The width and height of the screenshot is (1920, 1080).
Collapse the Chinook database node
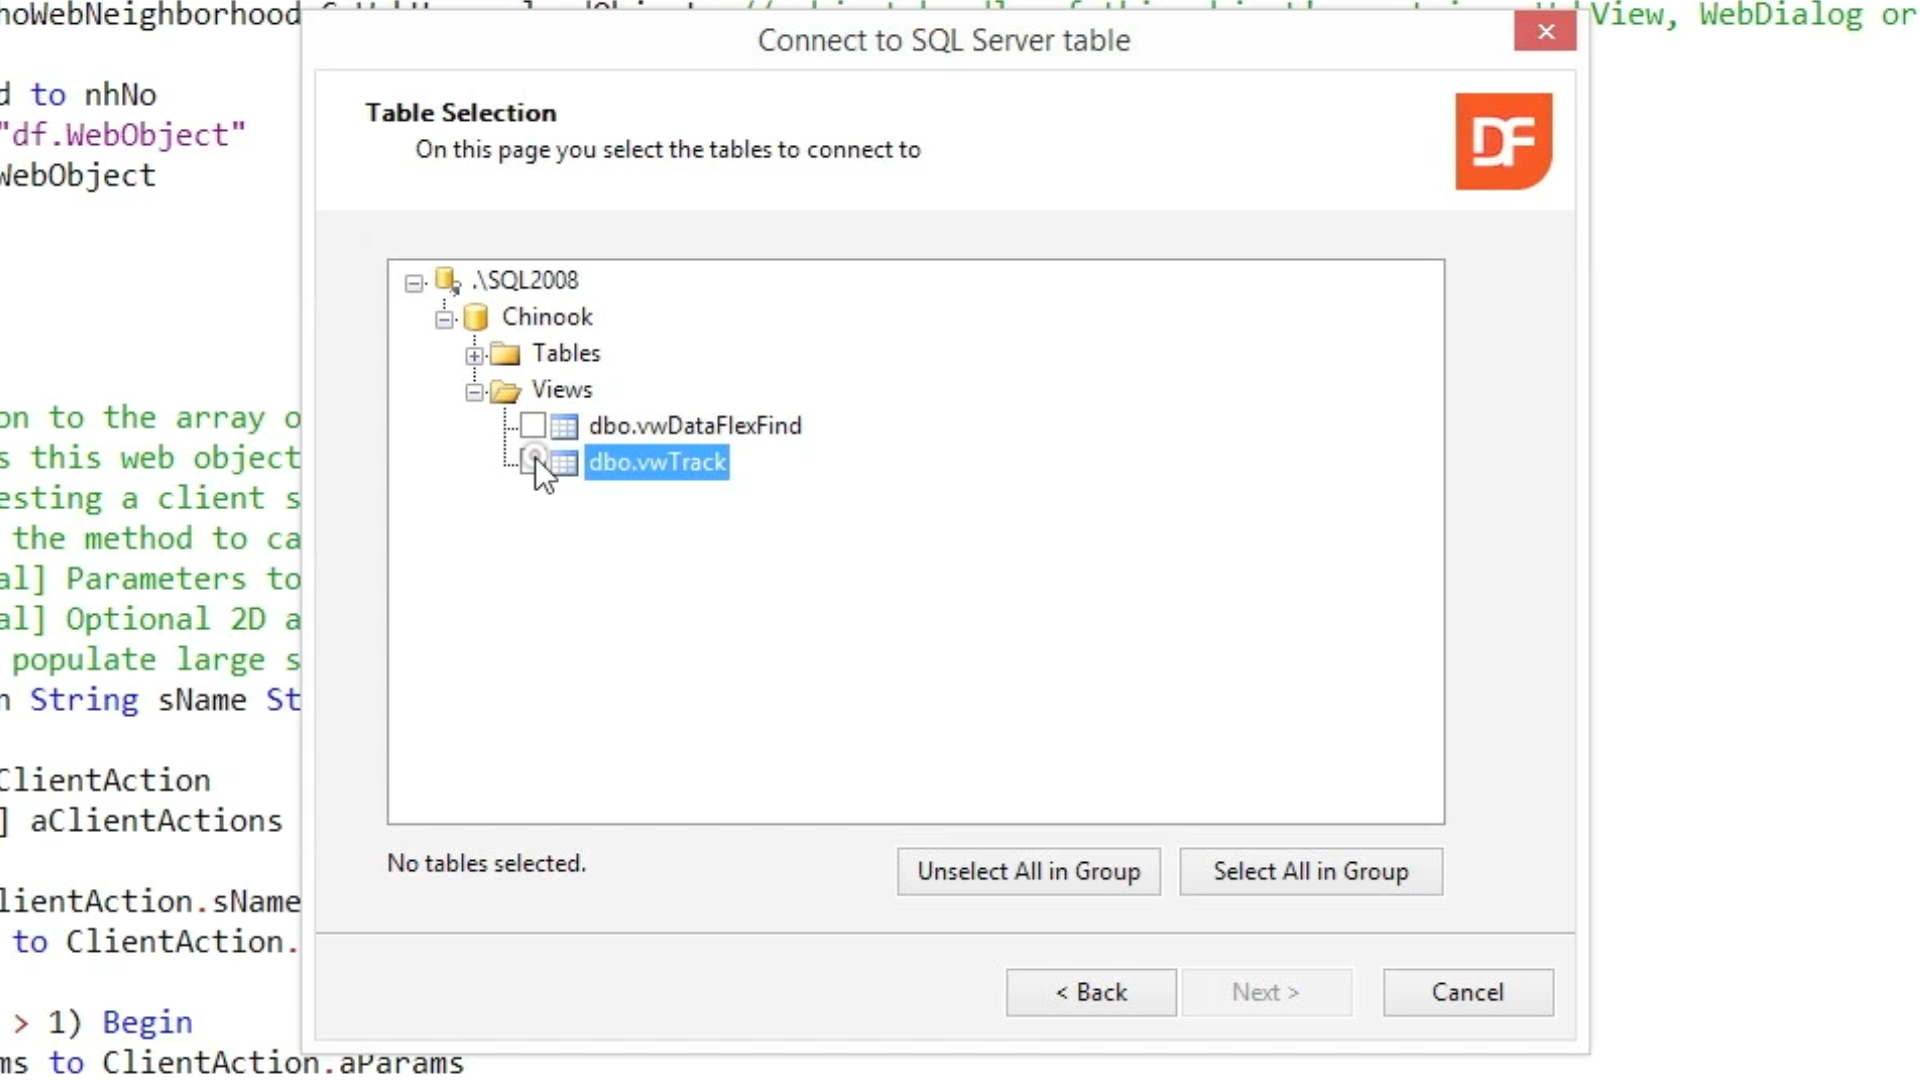[x=444, y=320]
